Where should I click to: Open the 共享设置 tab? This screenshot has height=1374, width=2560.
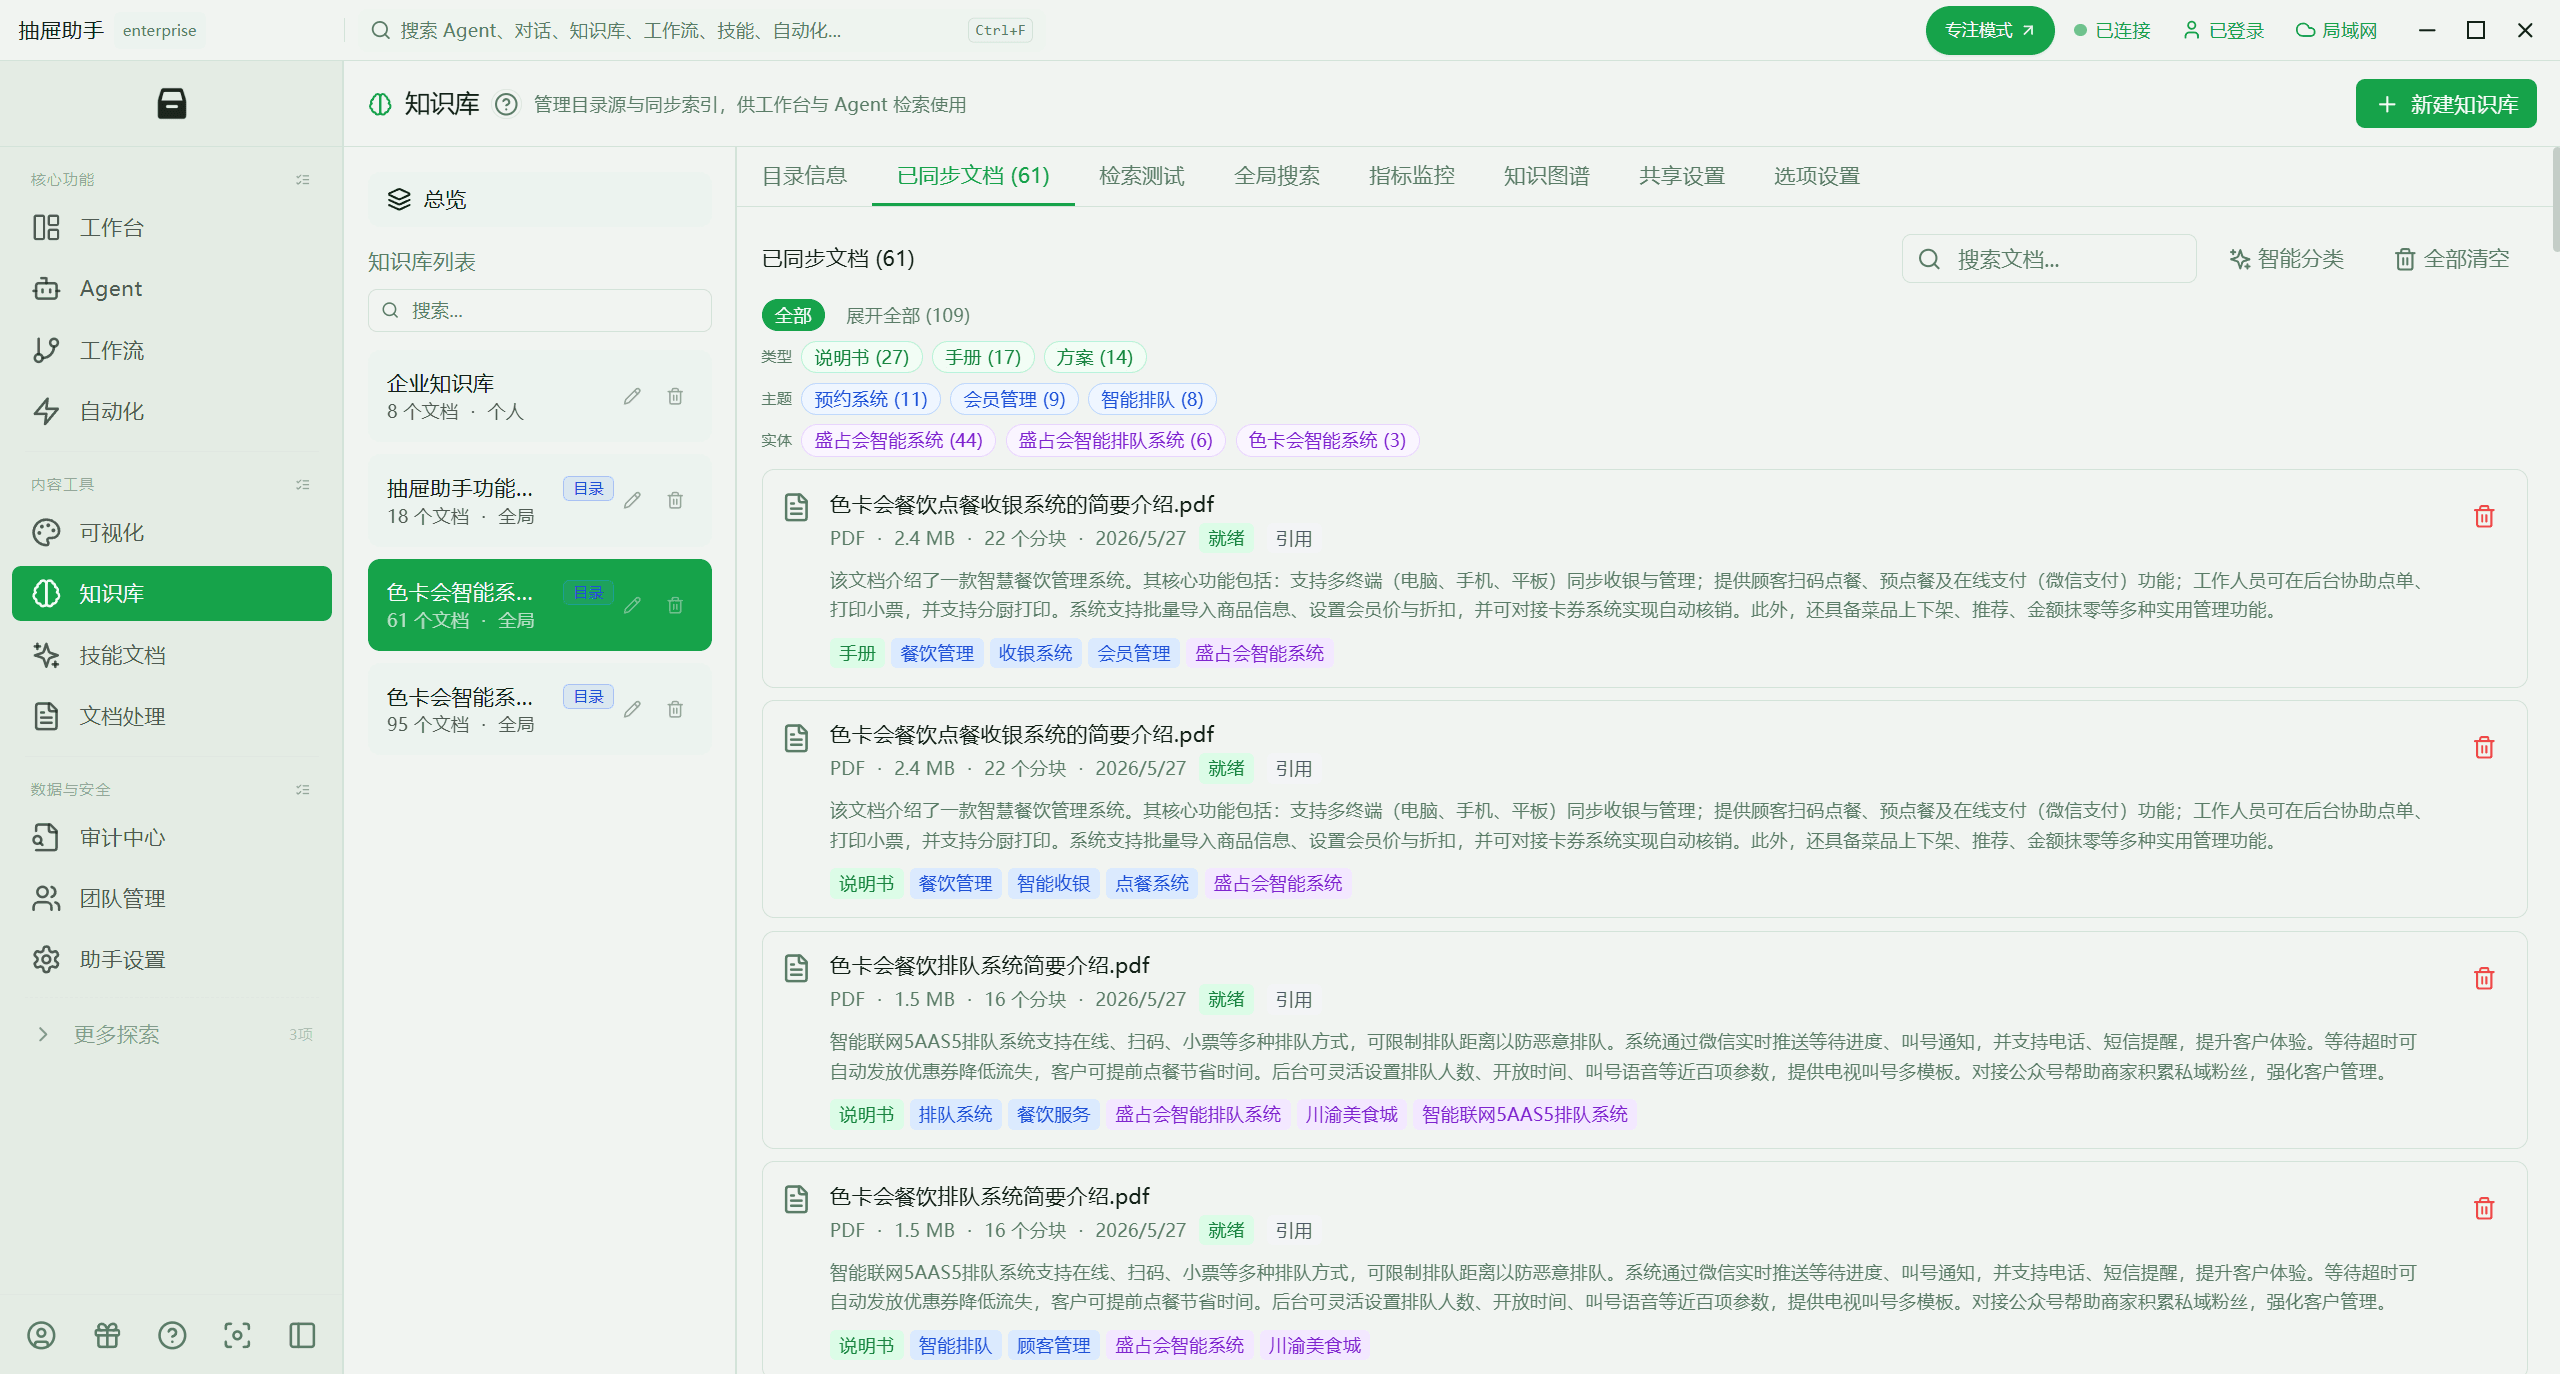[1681, 176]
